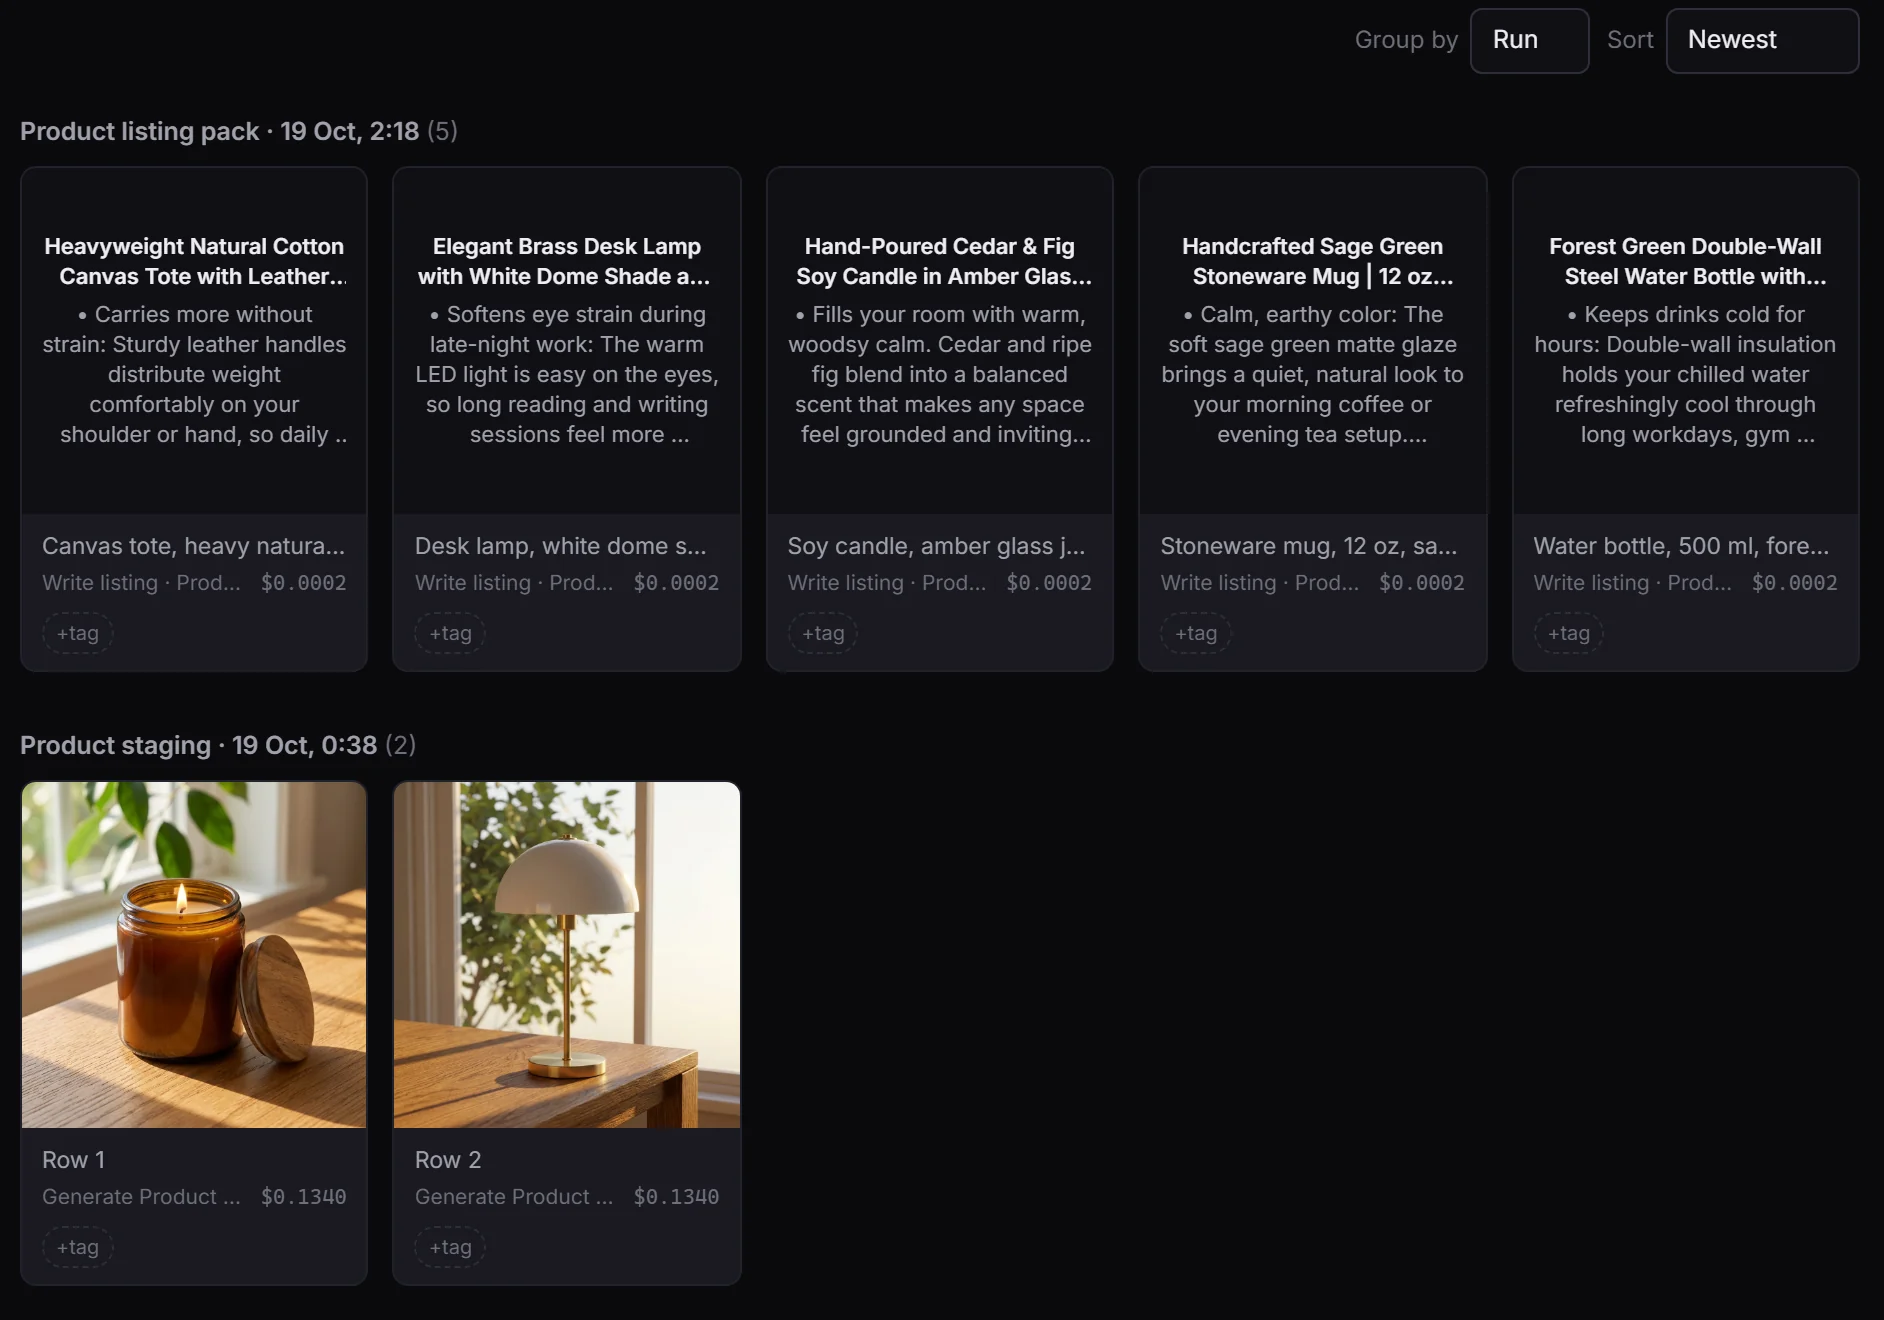This screenshot has height=1320, width=1884.
Task: Add tag to Canvas tote card
Action: pyautogui.click(x=78, y=633)
